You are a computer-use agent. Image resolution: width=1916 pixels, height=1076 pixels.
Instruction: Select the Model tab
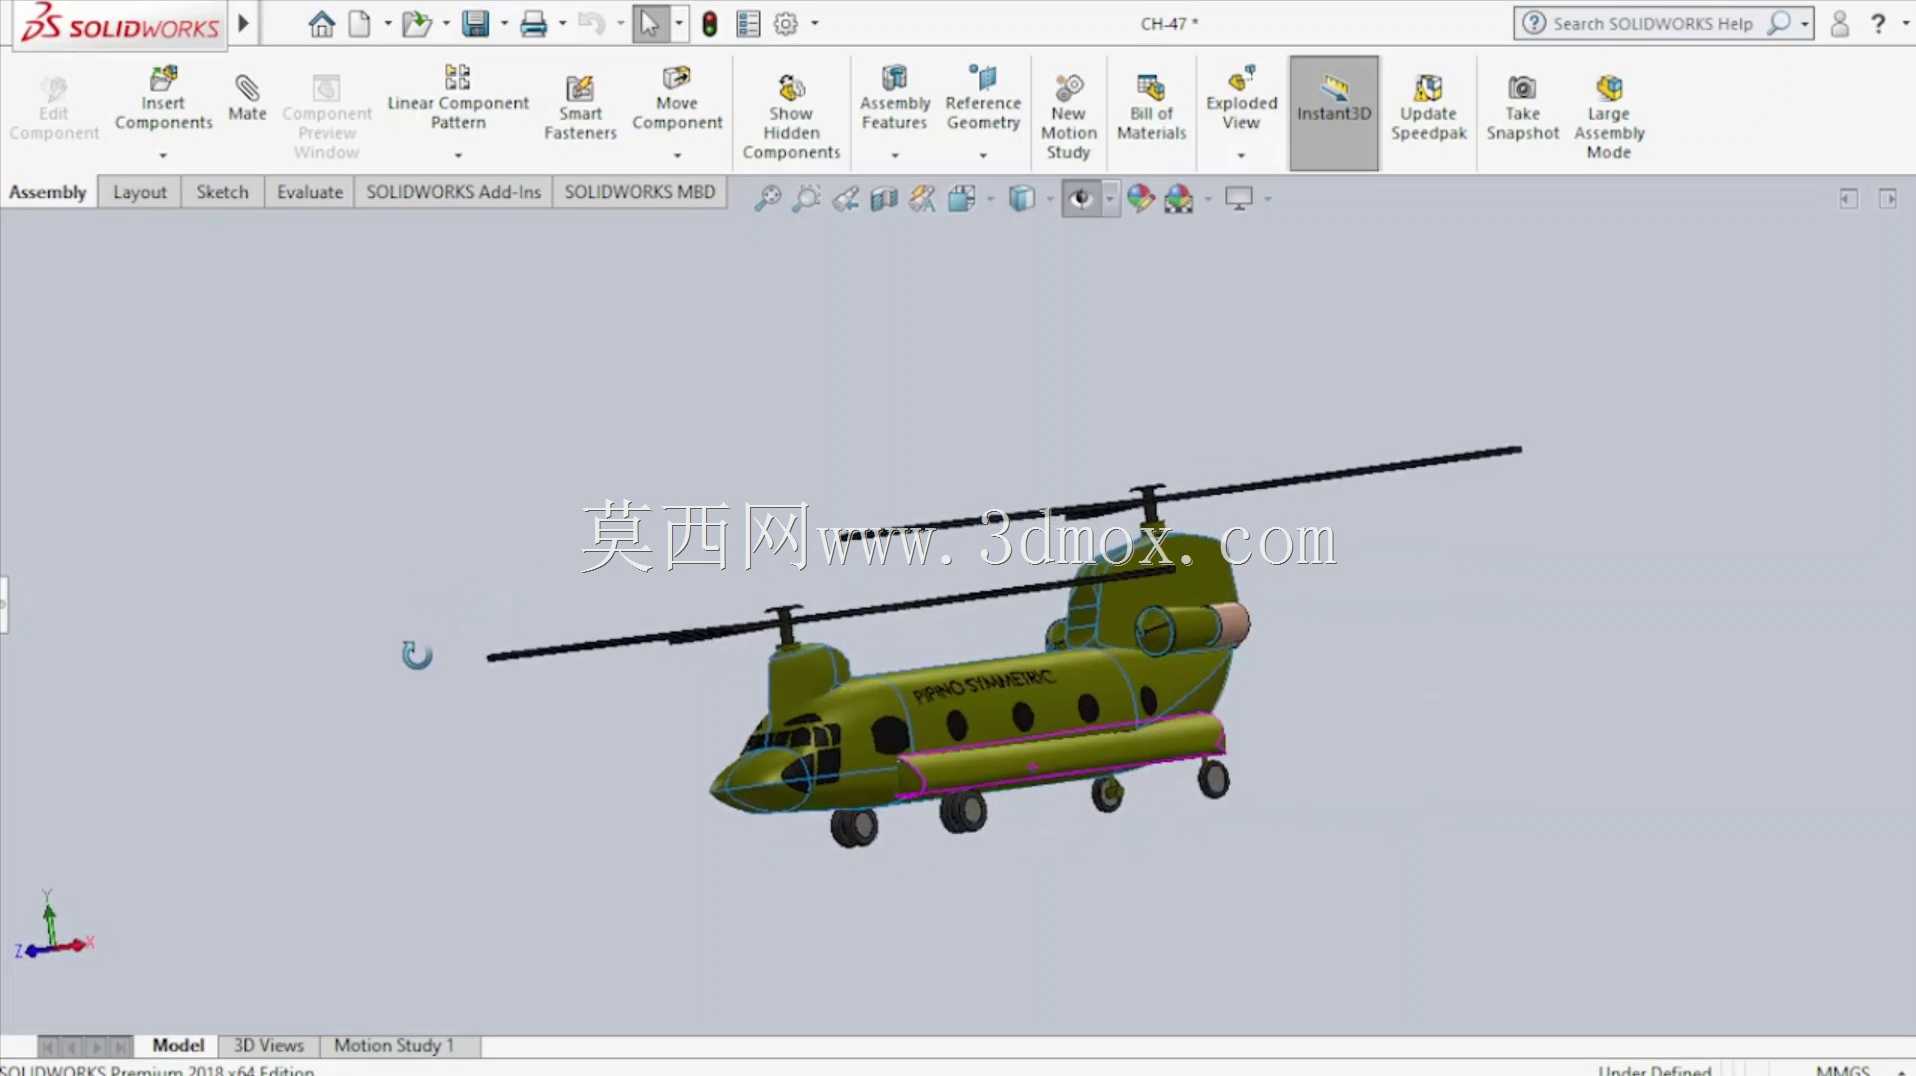(178, 1045)
